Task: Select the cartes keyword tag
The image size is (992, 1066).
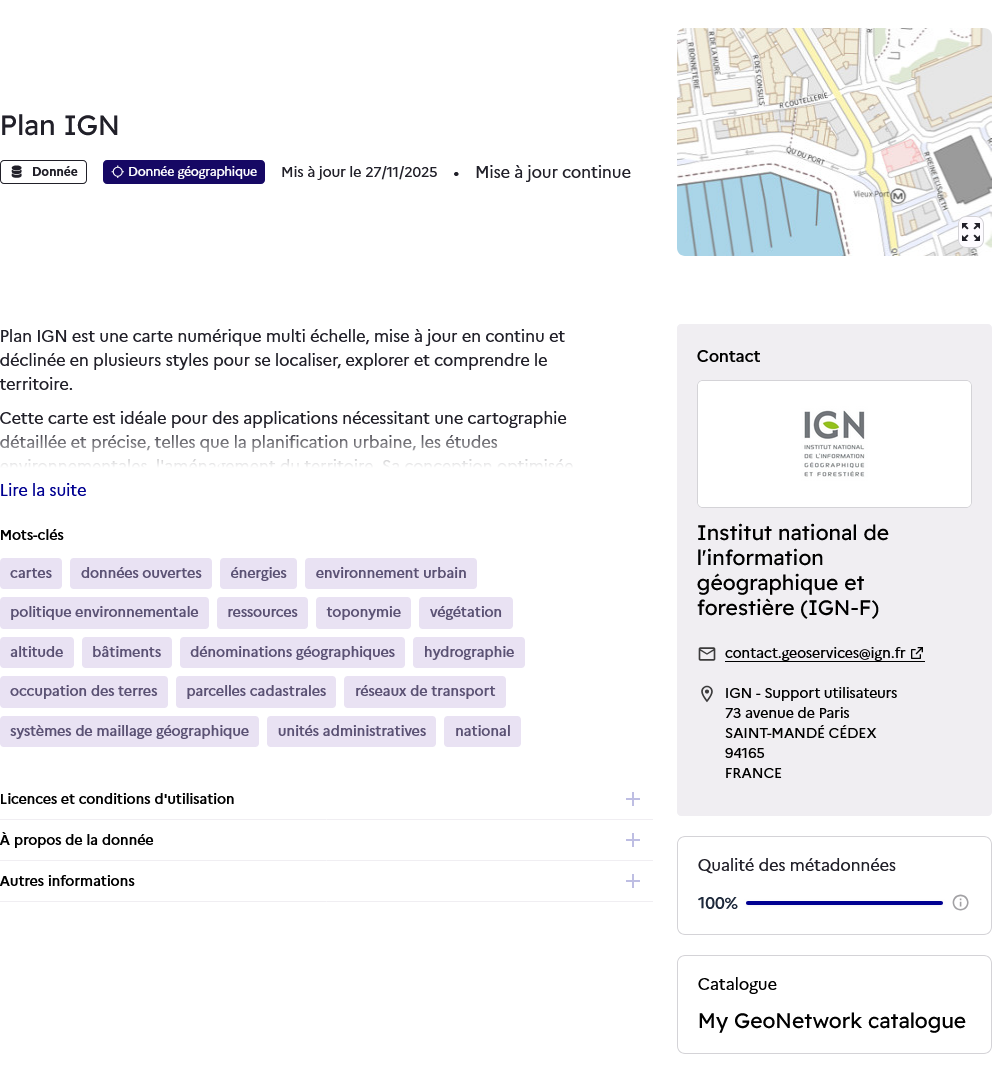Action: pos(31,573)
